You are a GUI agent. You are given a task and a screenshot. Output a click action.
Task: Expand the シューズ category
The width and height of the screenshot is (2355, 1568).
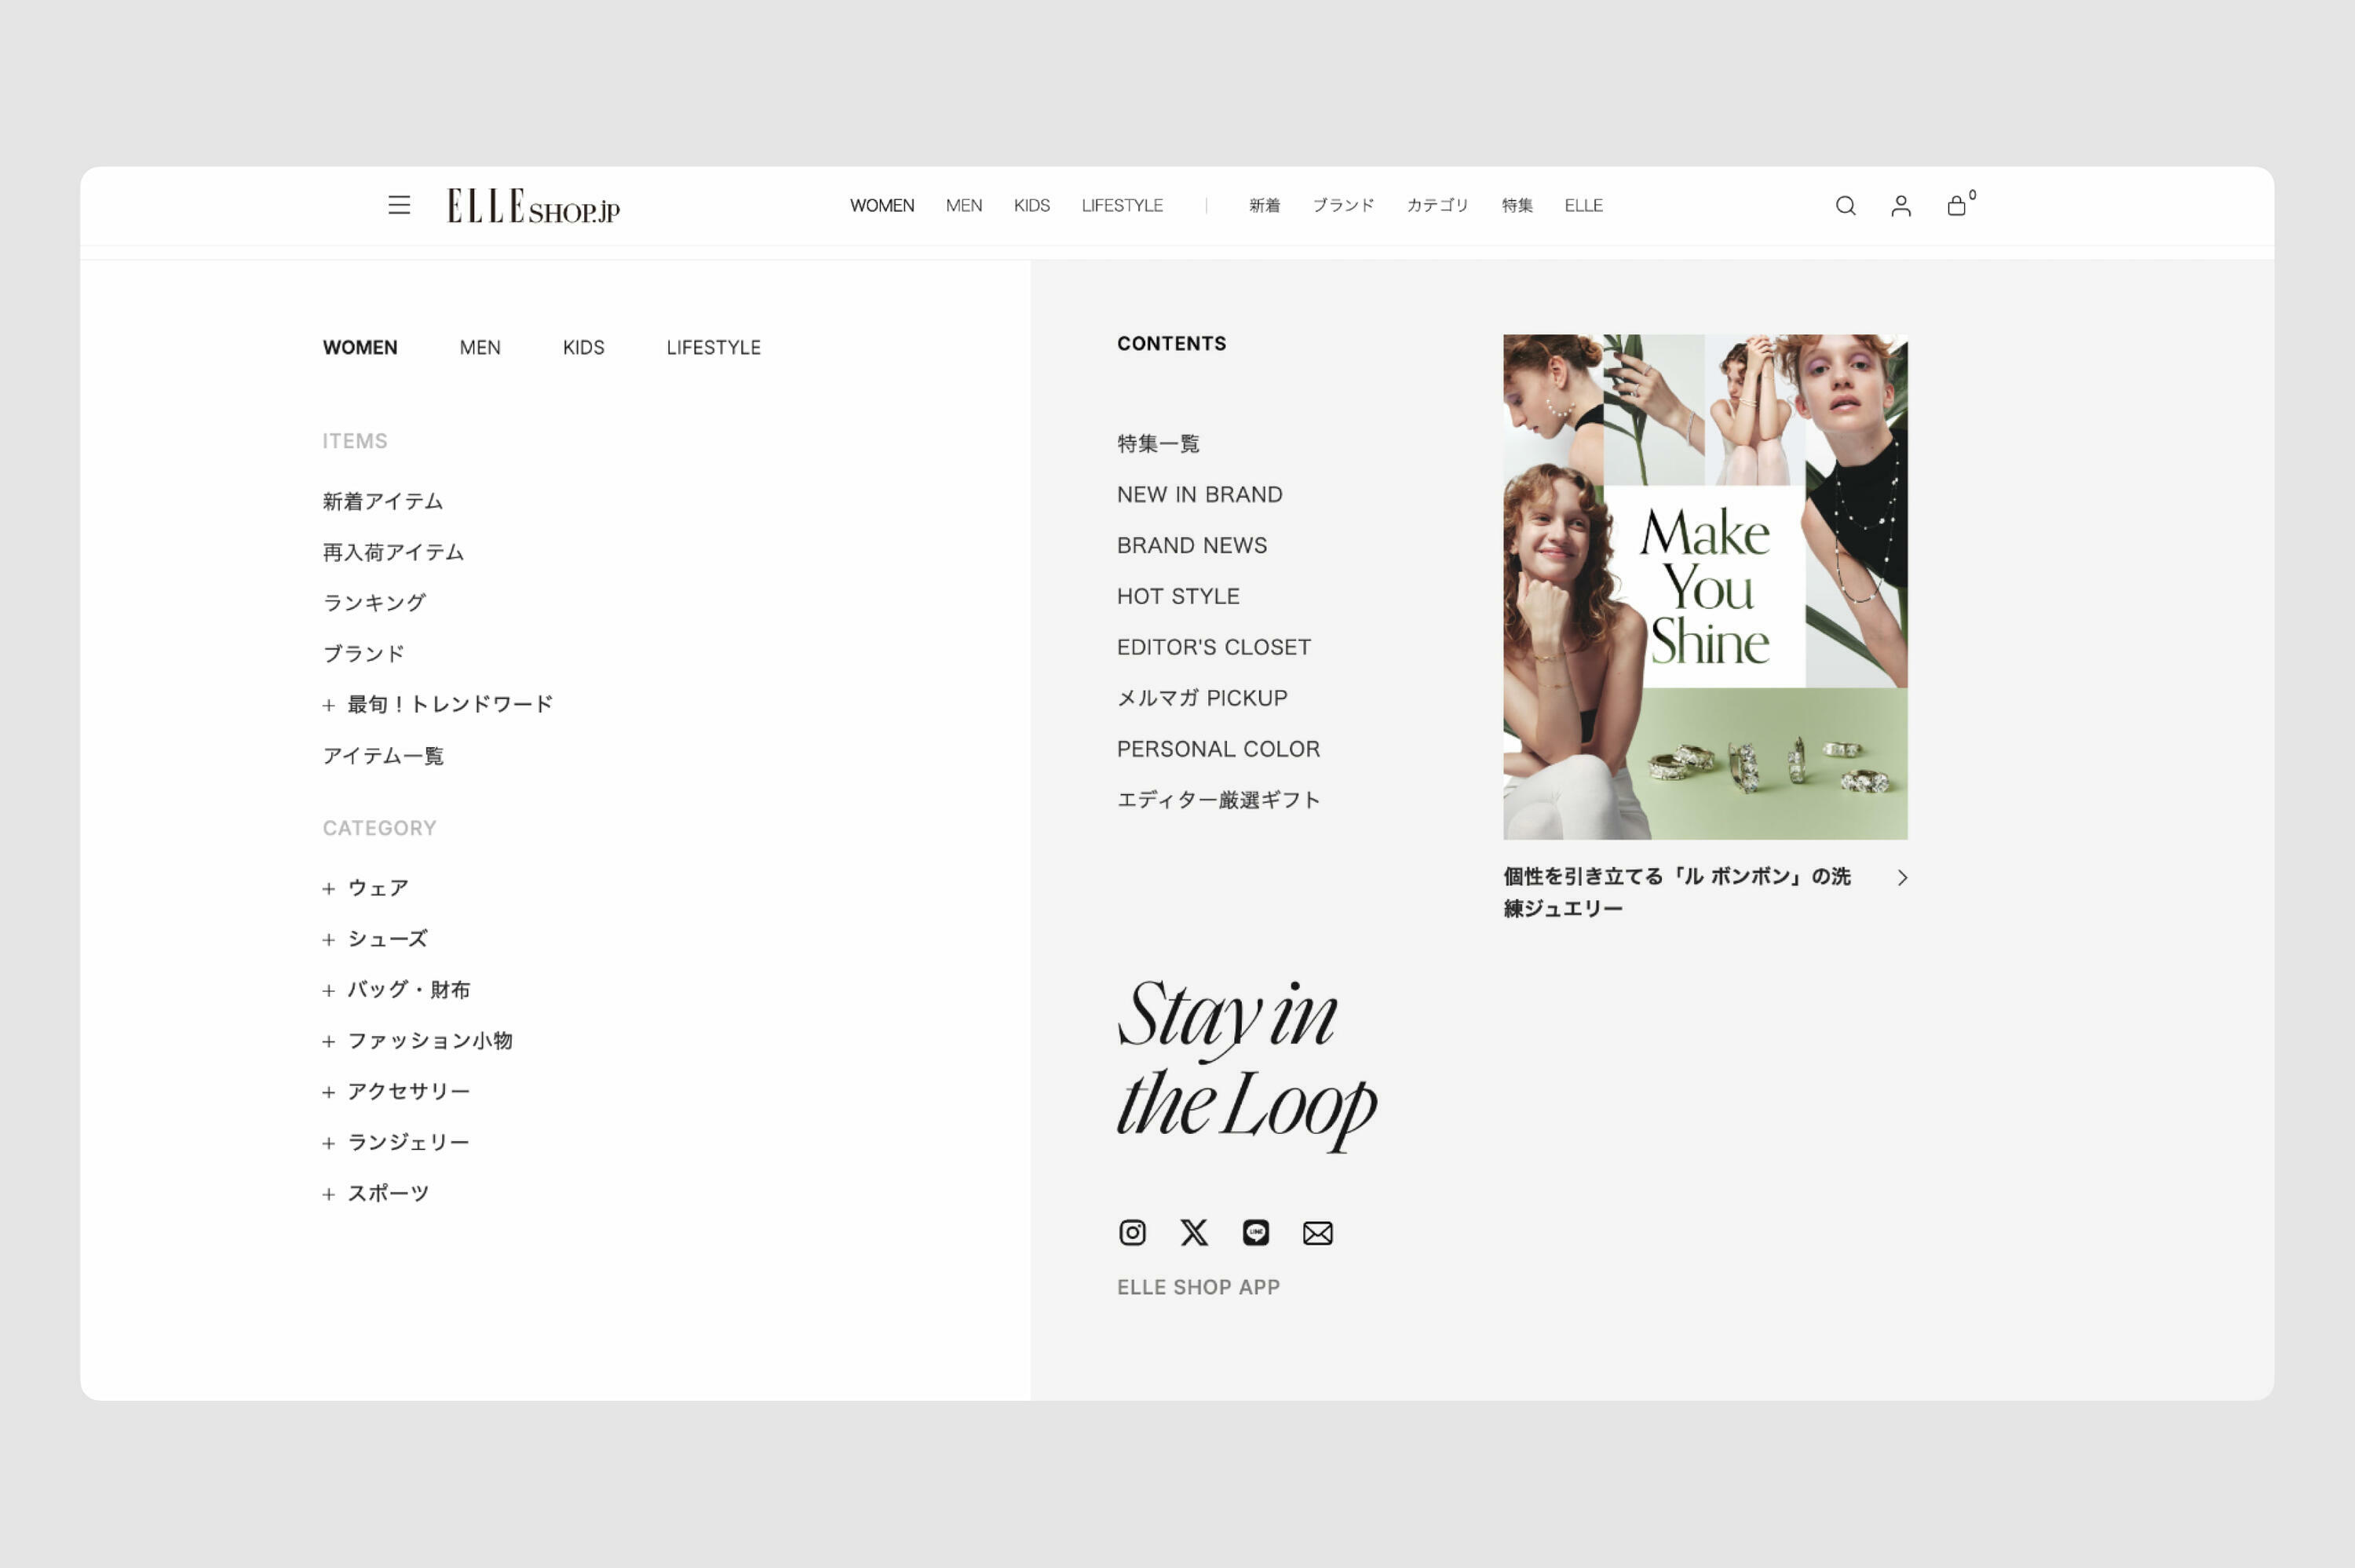tap(376, 939)
